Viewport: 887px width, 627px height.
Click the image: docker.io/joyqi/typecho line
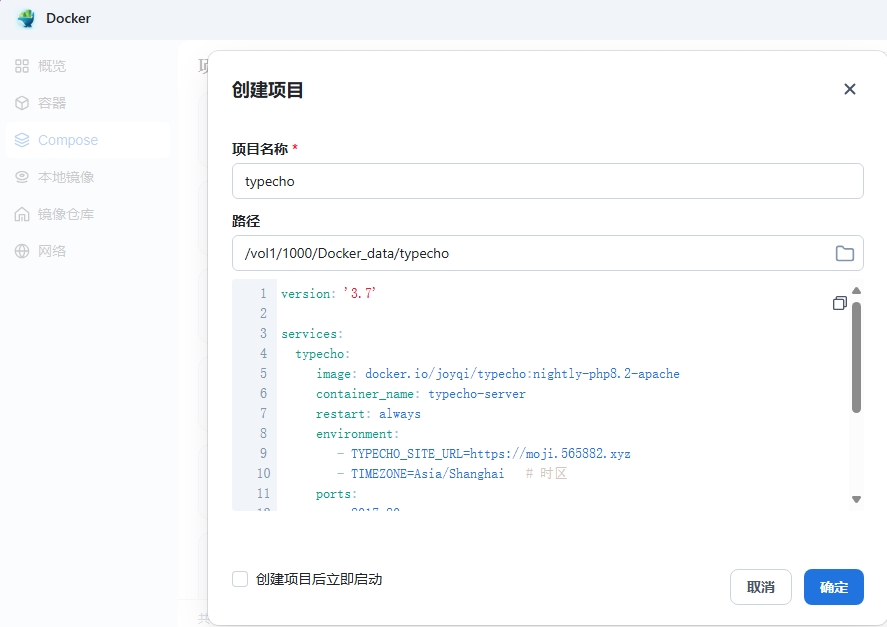pos(498,374)
